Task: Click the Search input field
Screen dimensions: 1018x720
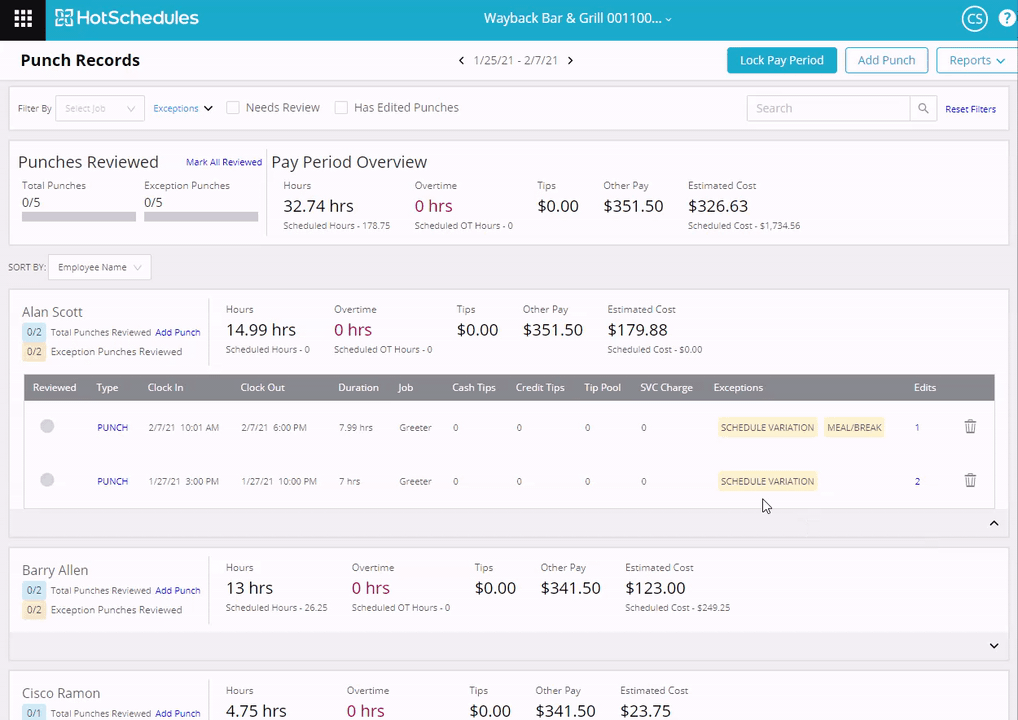Action: coord(828,108)
